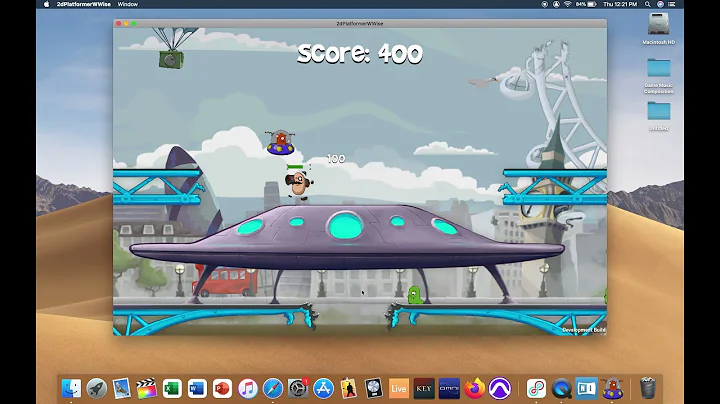Open Notification Center in the menu bar
This screenshot has width=720, height=404.
pos(672,4)
